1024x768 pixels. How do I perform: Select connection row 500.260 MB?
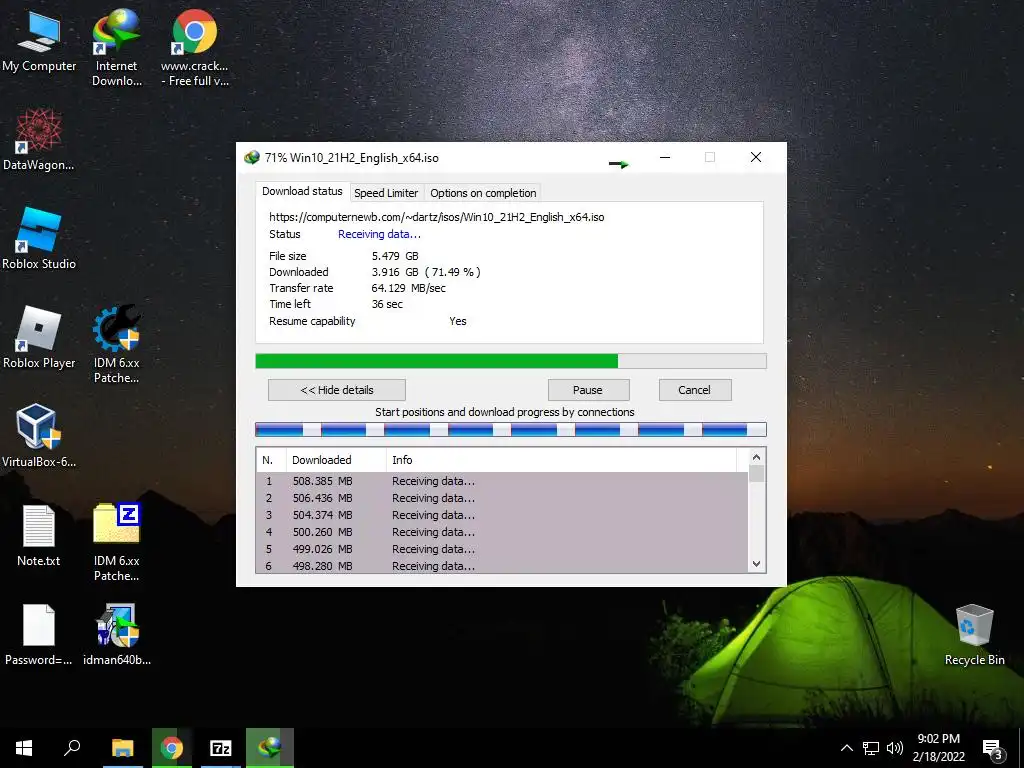click(x=502, y=532)
